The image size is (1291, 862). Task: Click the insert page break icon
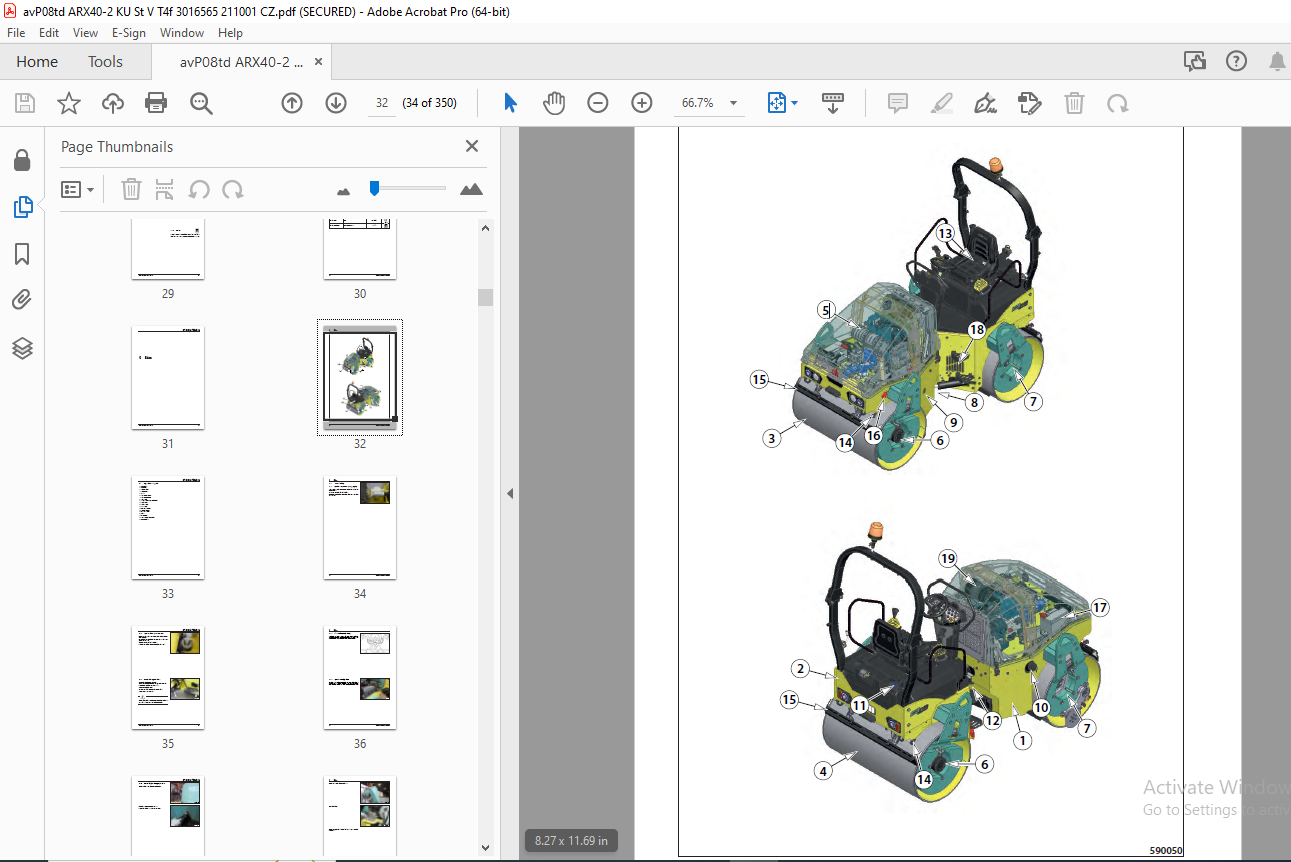click(165, 189)
